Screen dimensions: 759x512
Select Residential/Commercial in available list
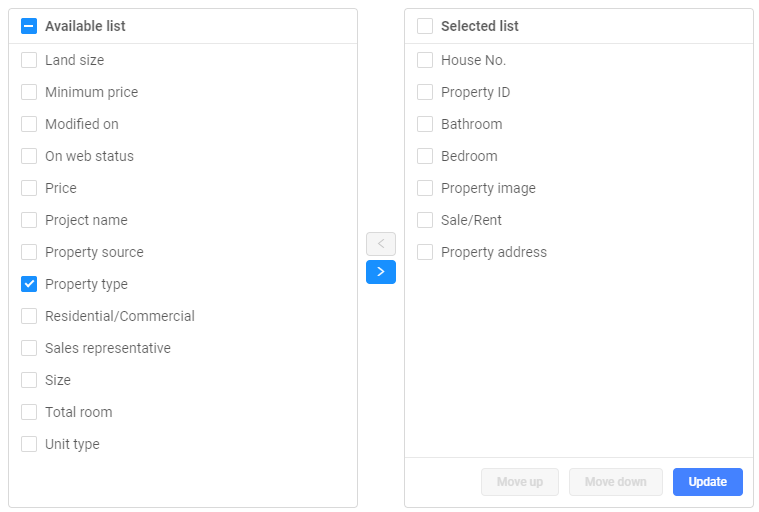pos(29,316)
